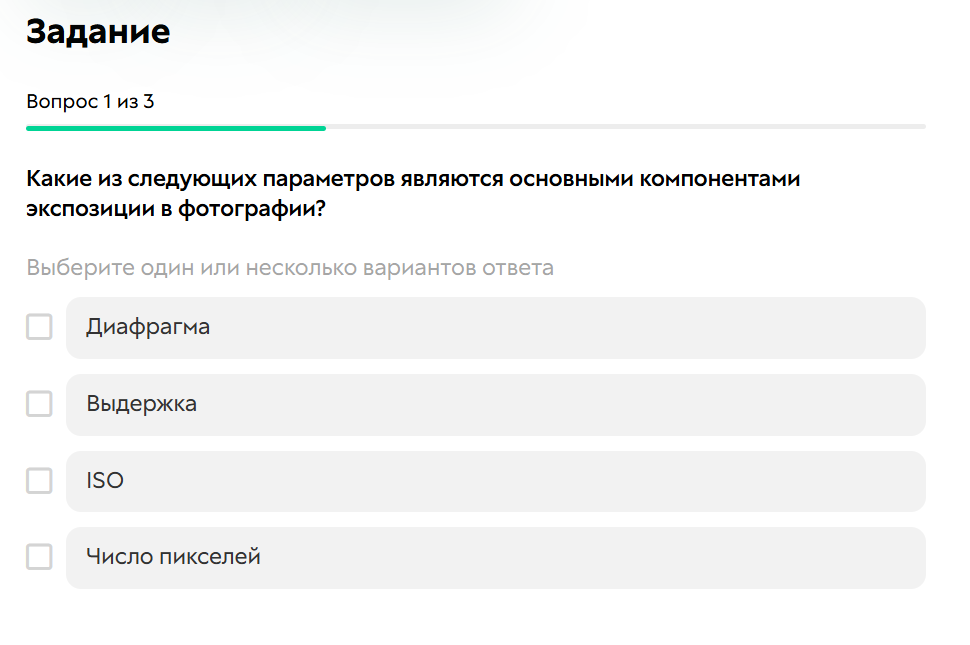This screenshot has height=645, width=970.
Task: Click the ISO answer text label
Action: (103, 481)
